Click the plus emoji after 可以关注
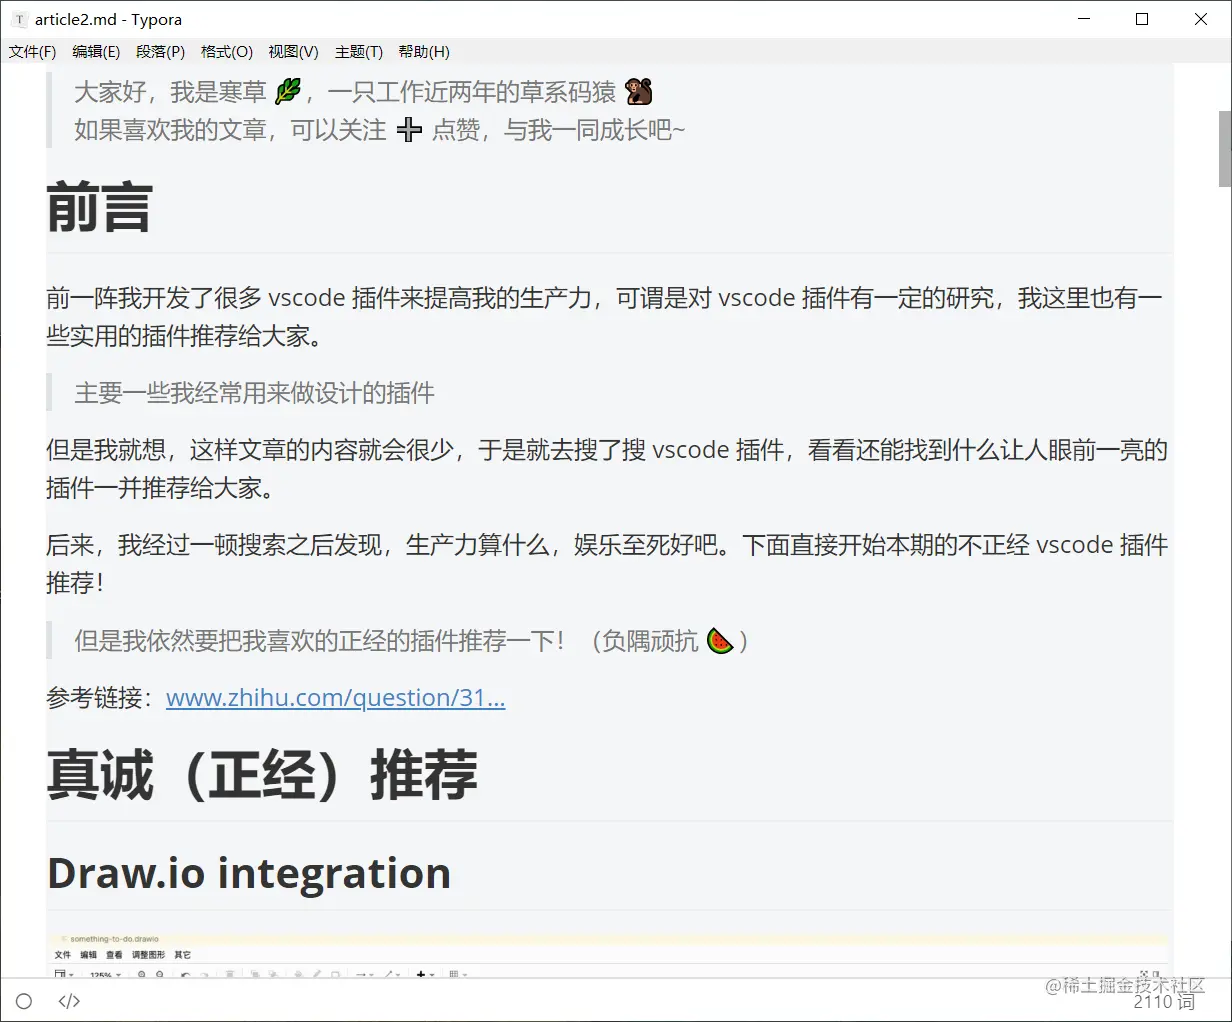1232x1022 pixels. point(409,129)
